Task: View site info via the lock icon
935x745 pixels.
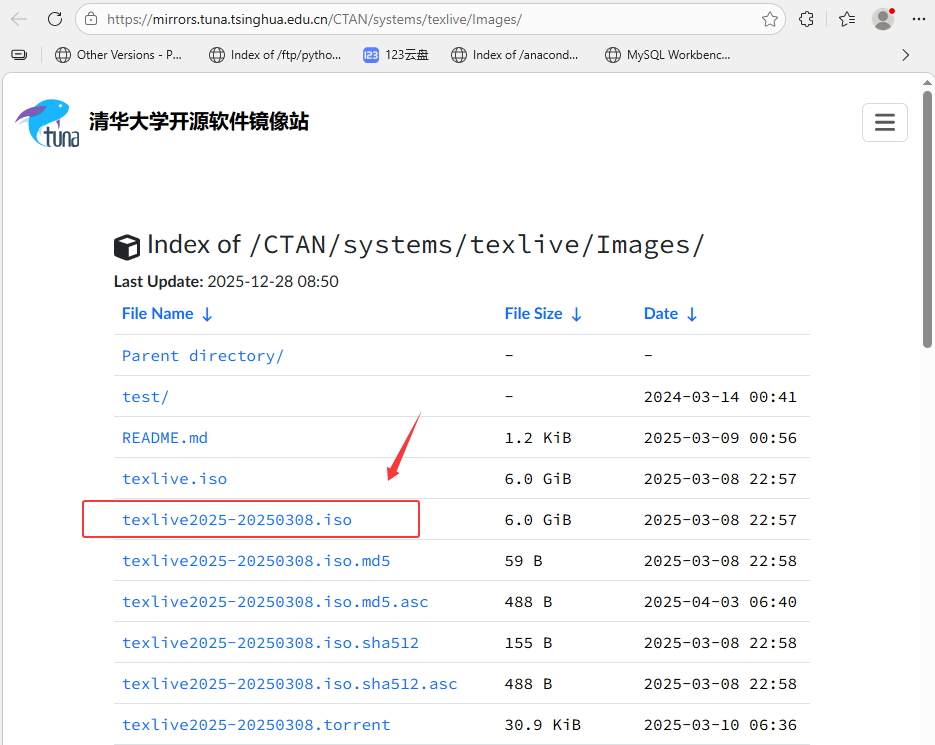Action: pyautogui.click(x=91, y=19)
